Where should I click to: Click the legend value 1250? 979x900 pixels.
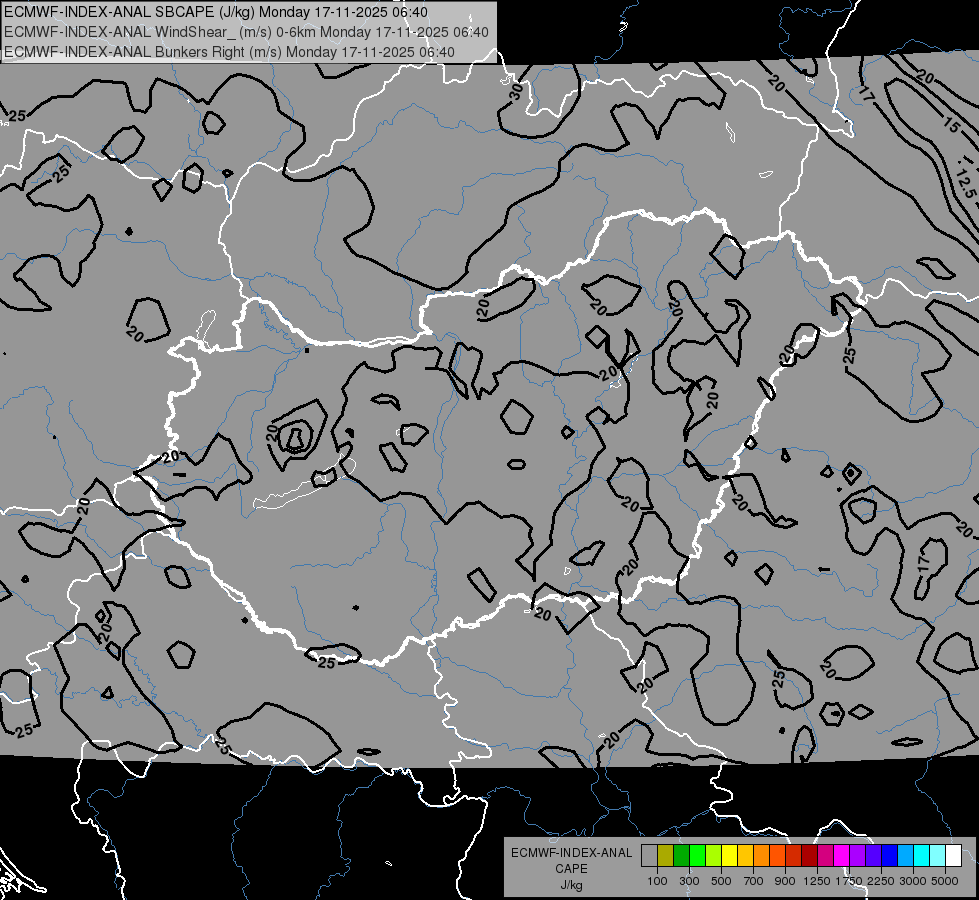[x=817, y=881]
